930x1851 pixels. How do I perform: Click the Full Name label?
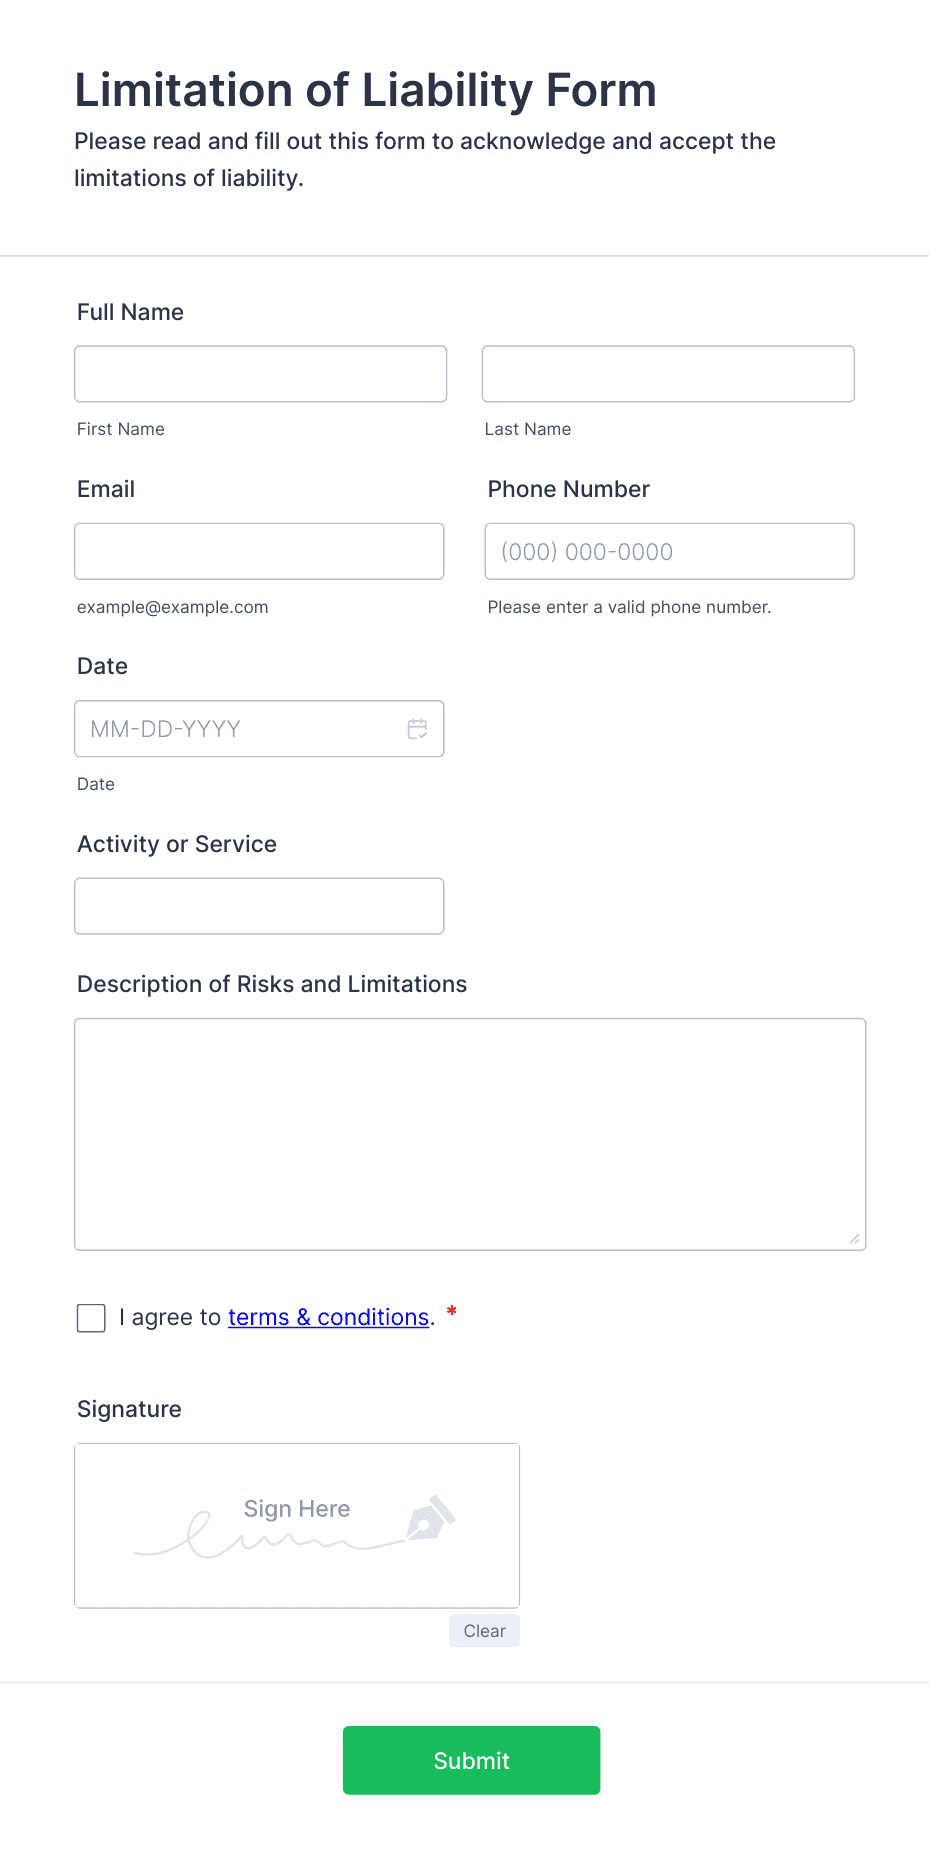130,311
